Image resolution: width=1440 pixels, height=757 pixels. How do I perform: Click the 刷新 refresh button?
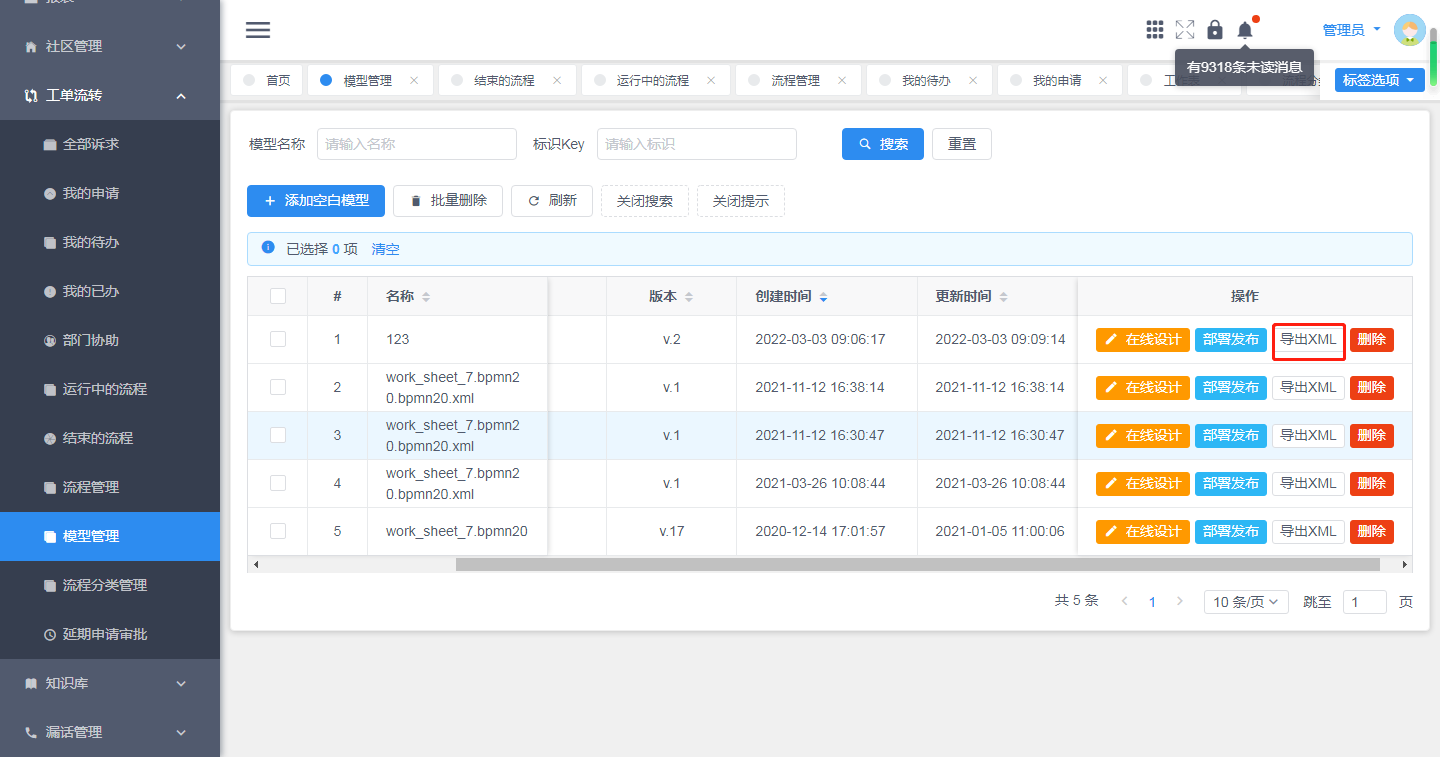[x=552, y=201]
